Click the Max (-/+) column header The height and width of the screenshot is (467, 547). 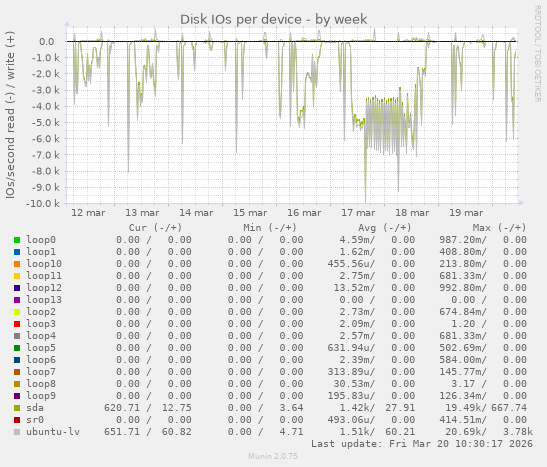[499, 228]
